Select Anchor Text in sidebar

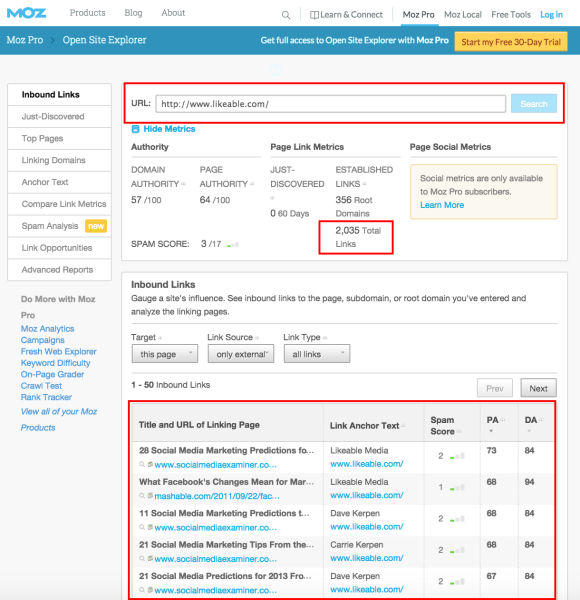(x=59, y=182)
